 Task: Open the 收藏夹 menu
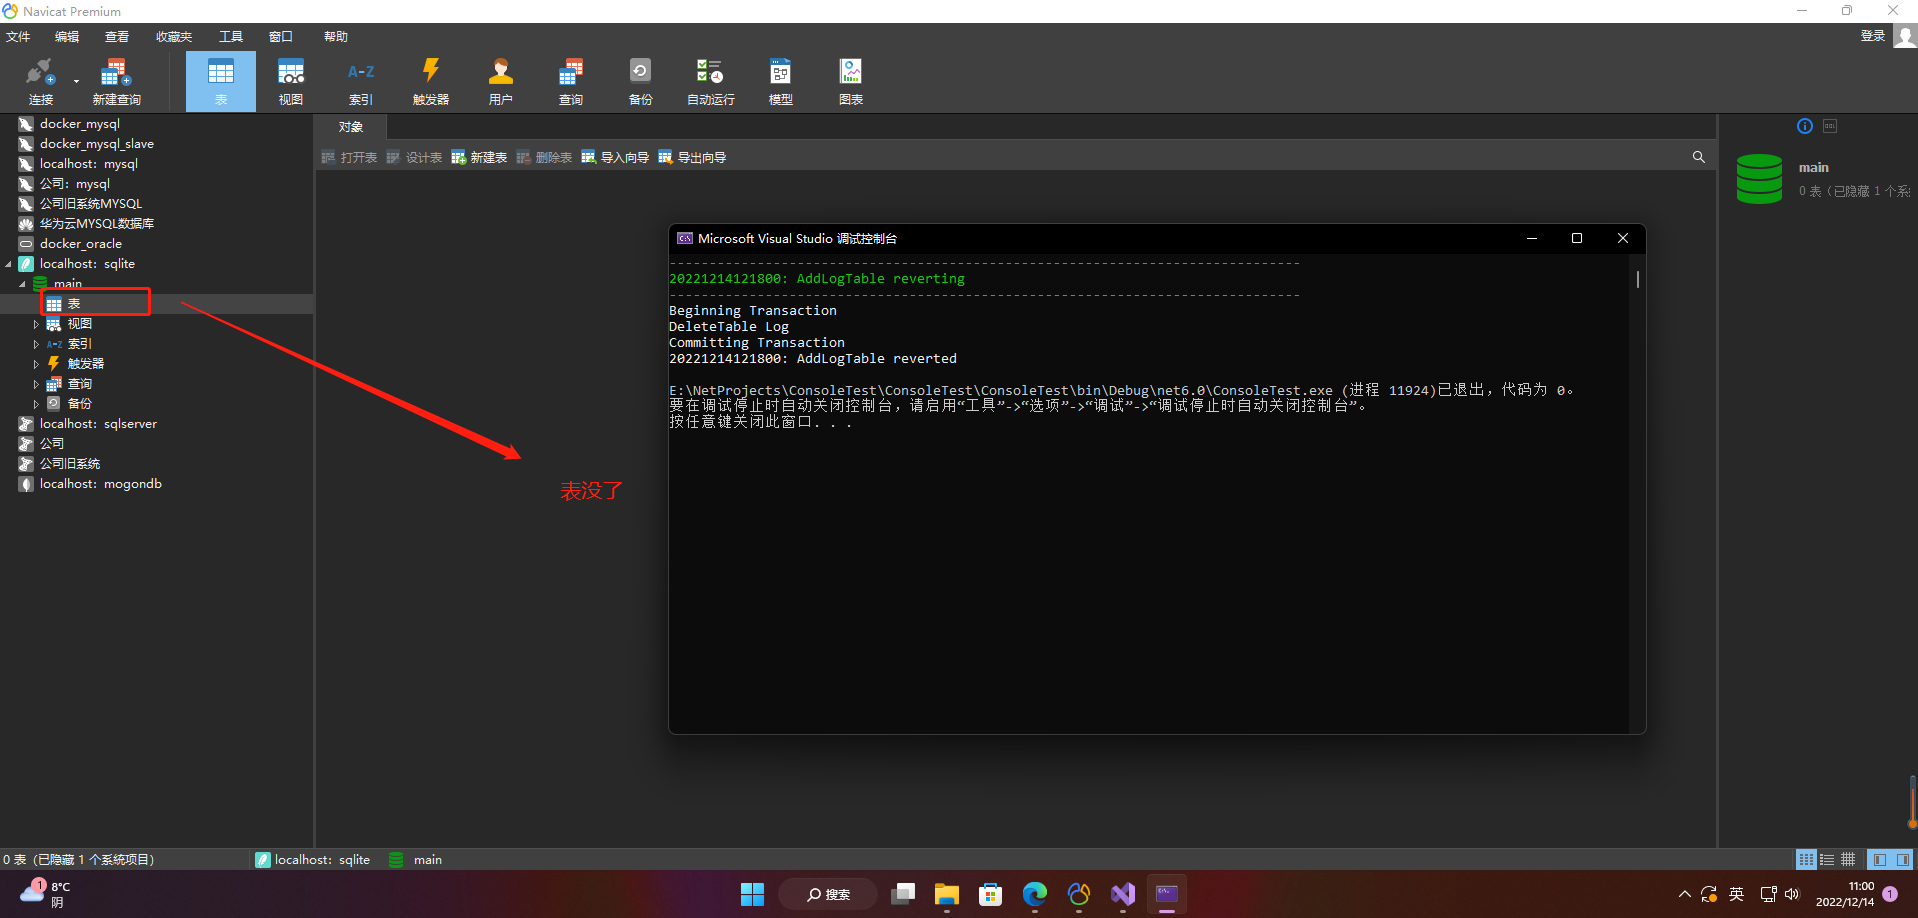point(174,37)
